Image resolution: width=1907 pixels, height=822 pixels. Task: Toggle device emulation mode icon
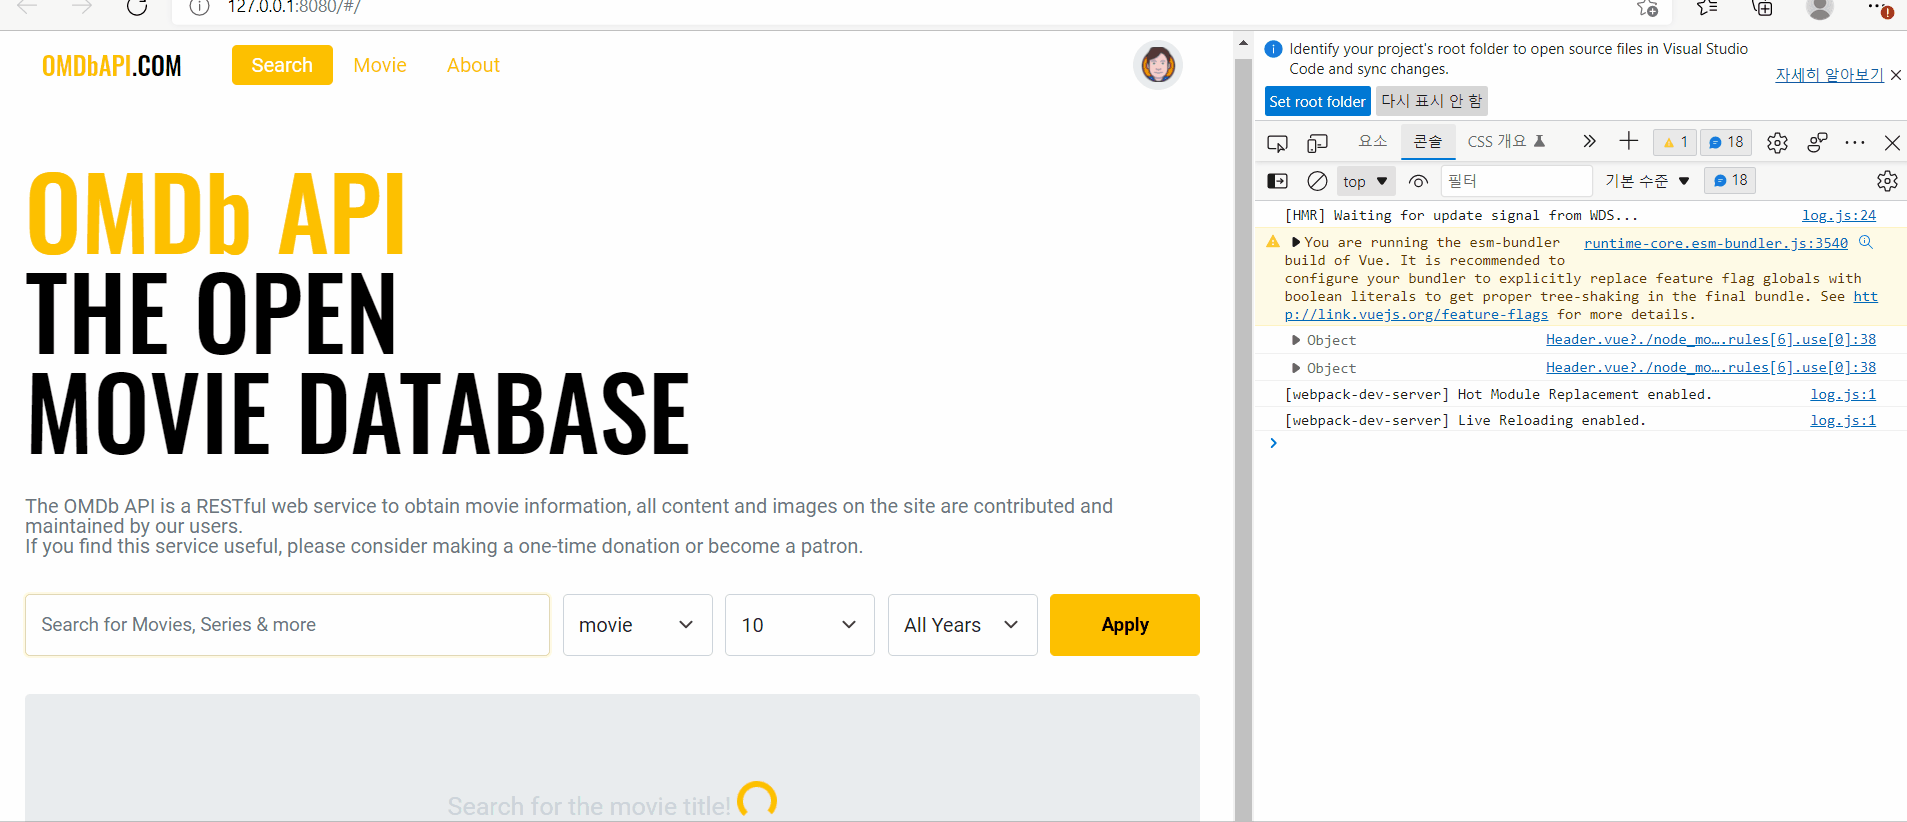point(1317,143)
